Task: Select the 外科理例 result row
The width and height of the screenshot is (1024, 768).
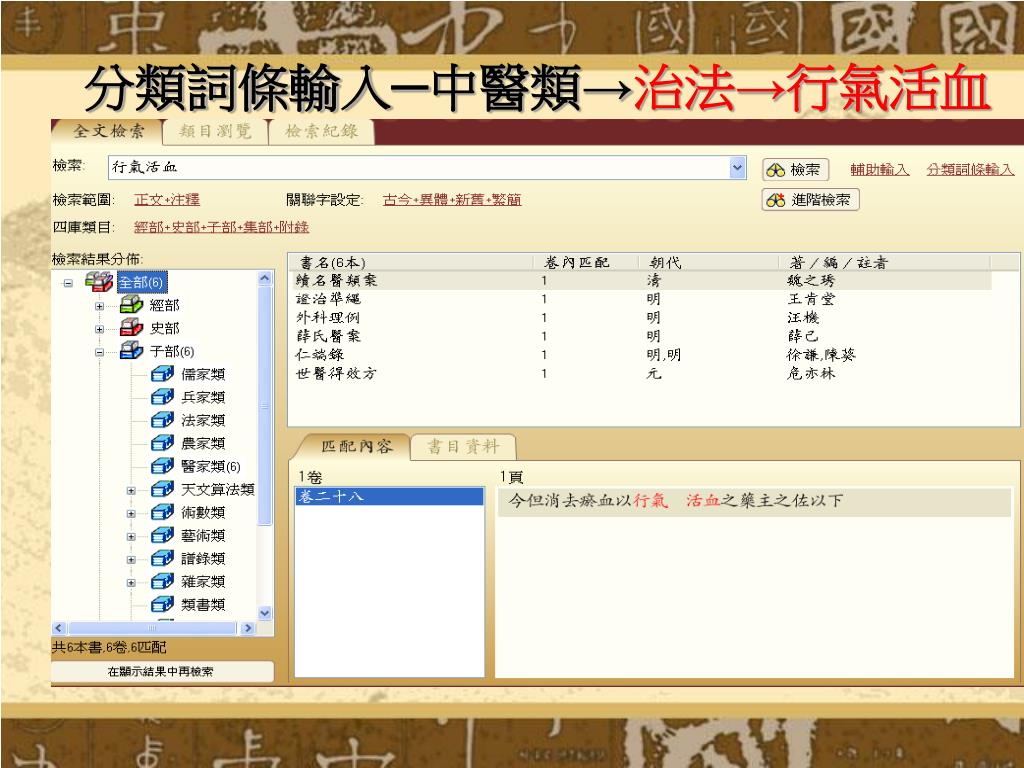Action: click(x=641, y=318)
